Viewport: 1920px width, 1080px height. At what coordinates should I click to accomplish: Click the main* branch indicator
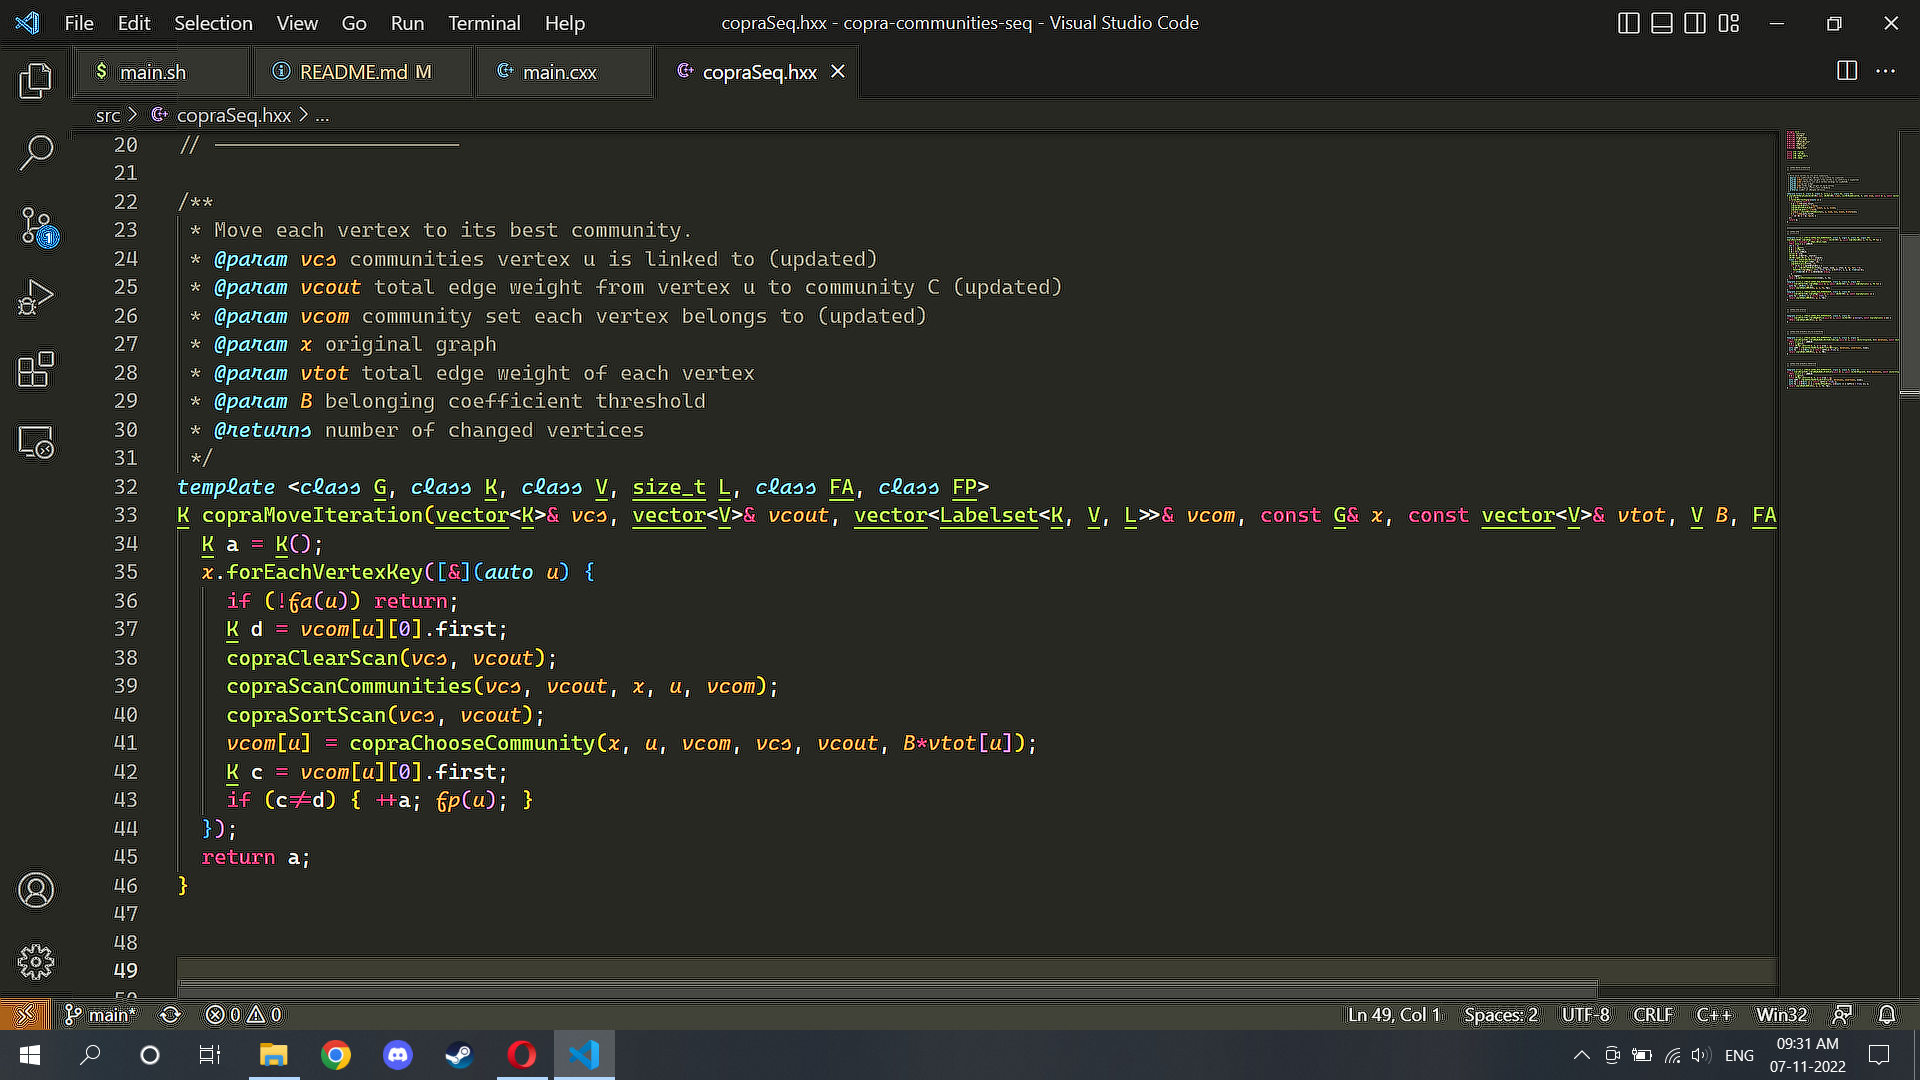(101, 1015)
